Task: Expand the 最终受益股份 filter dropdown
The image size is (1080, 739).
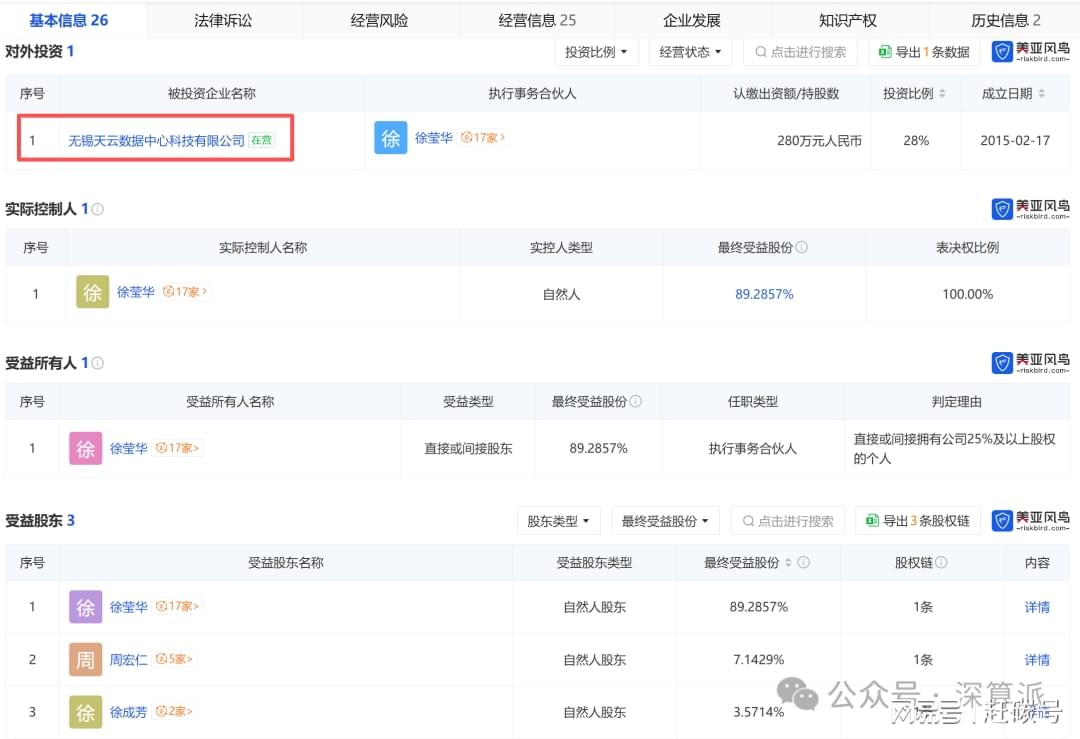Action: point(665,521)
